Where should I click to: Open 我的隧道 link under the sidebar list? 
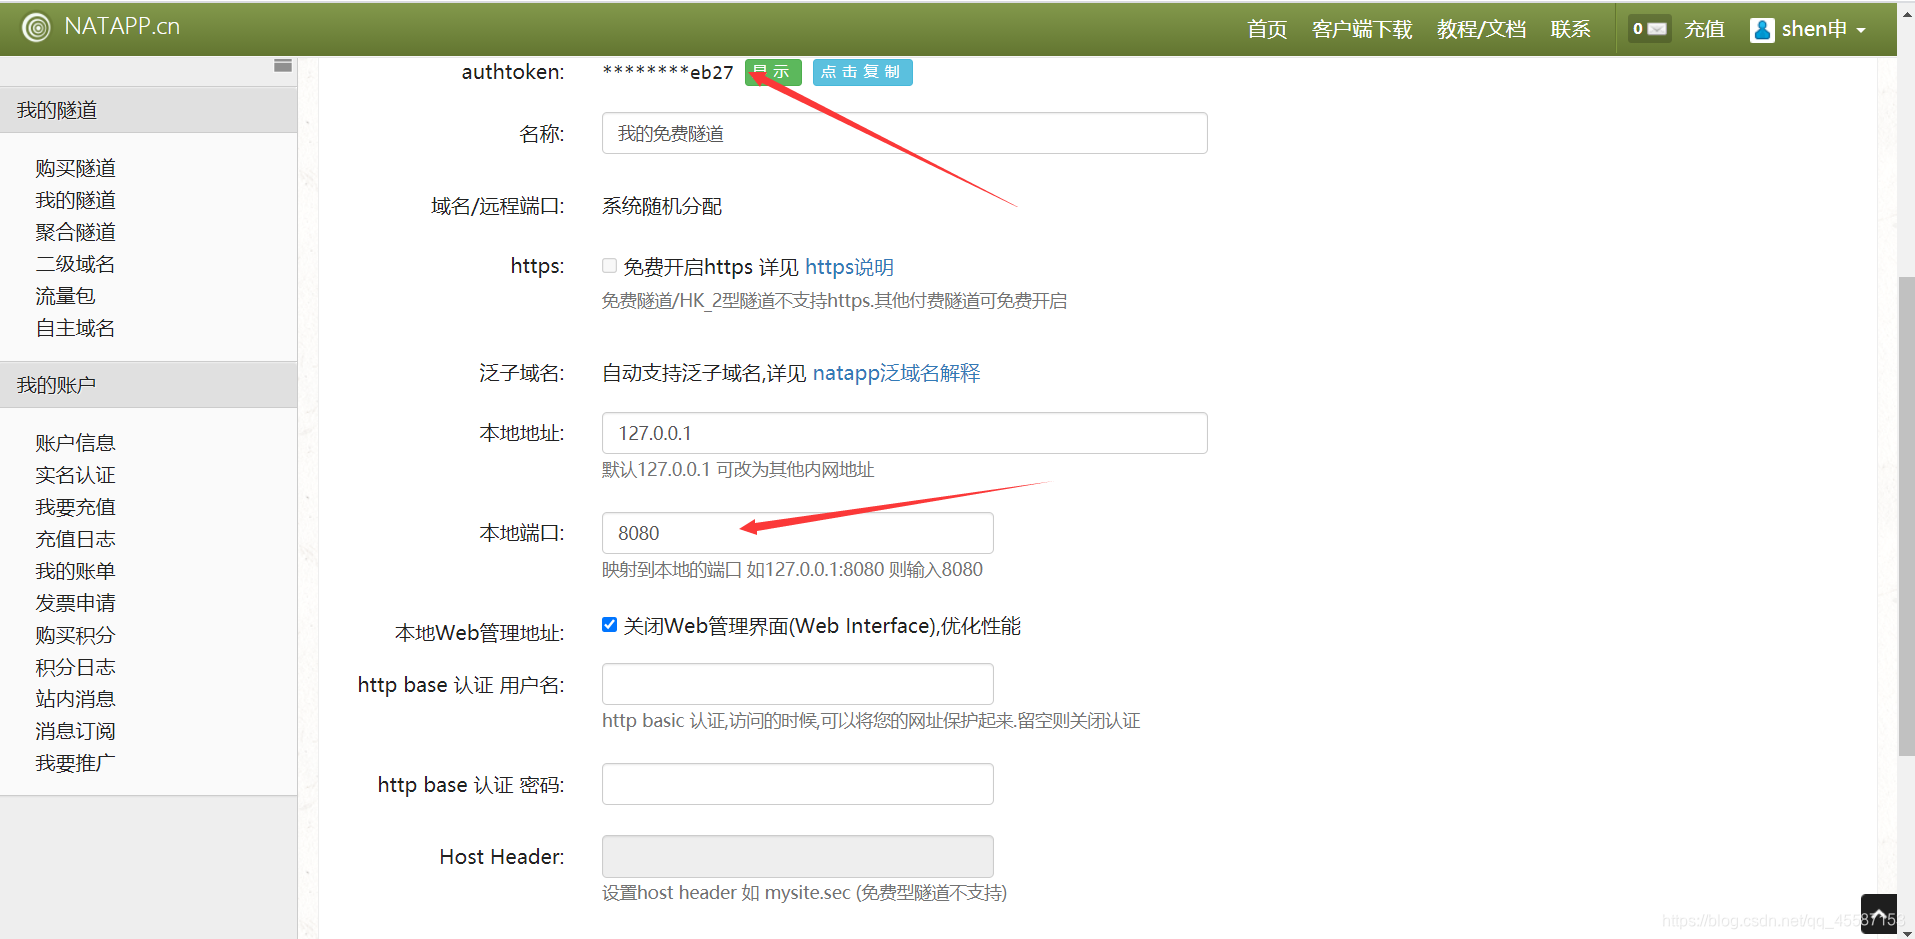click(x=75, y=200)
